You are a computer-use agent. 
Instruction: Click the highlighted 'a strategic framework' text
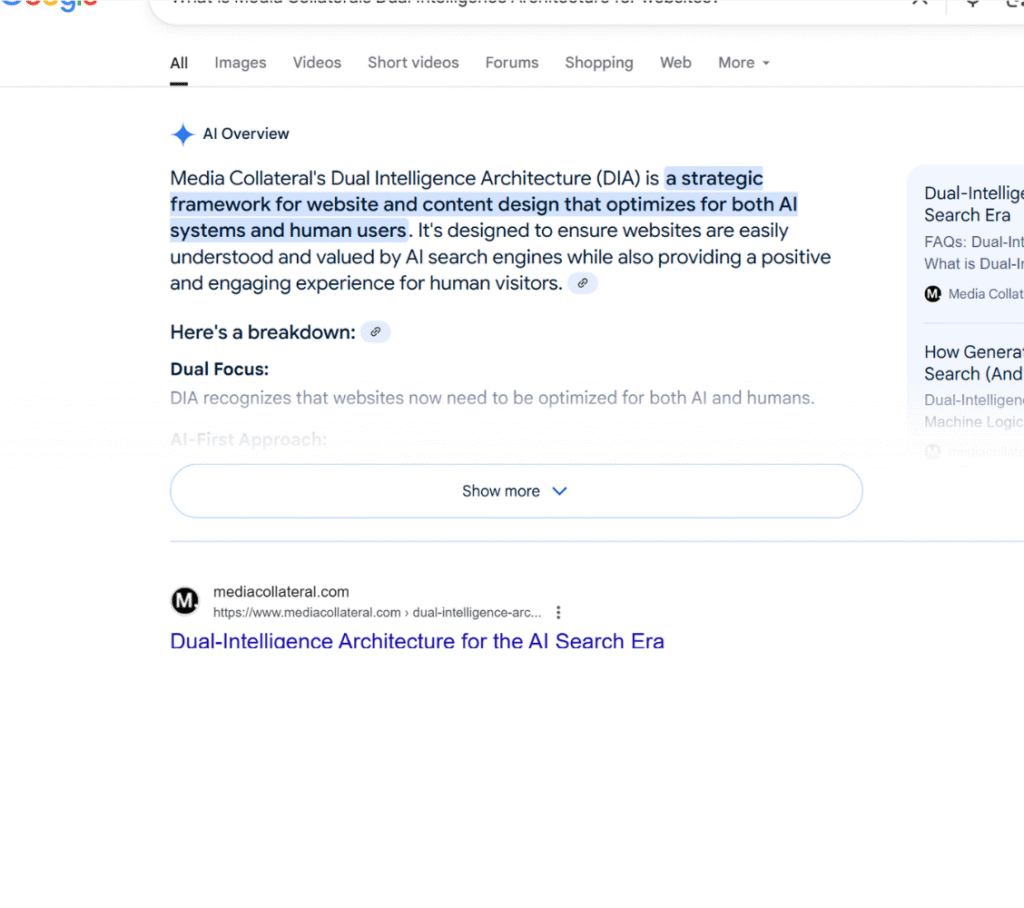point(483,204)
